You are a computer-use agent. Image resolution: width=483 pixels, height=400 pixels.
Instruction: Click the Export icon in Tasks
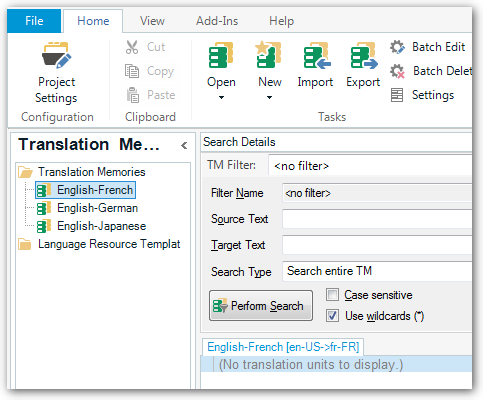(364, 55)
